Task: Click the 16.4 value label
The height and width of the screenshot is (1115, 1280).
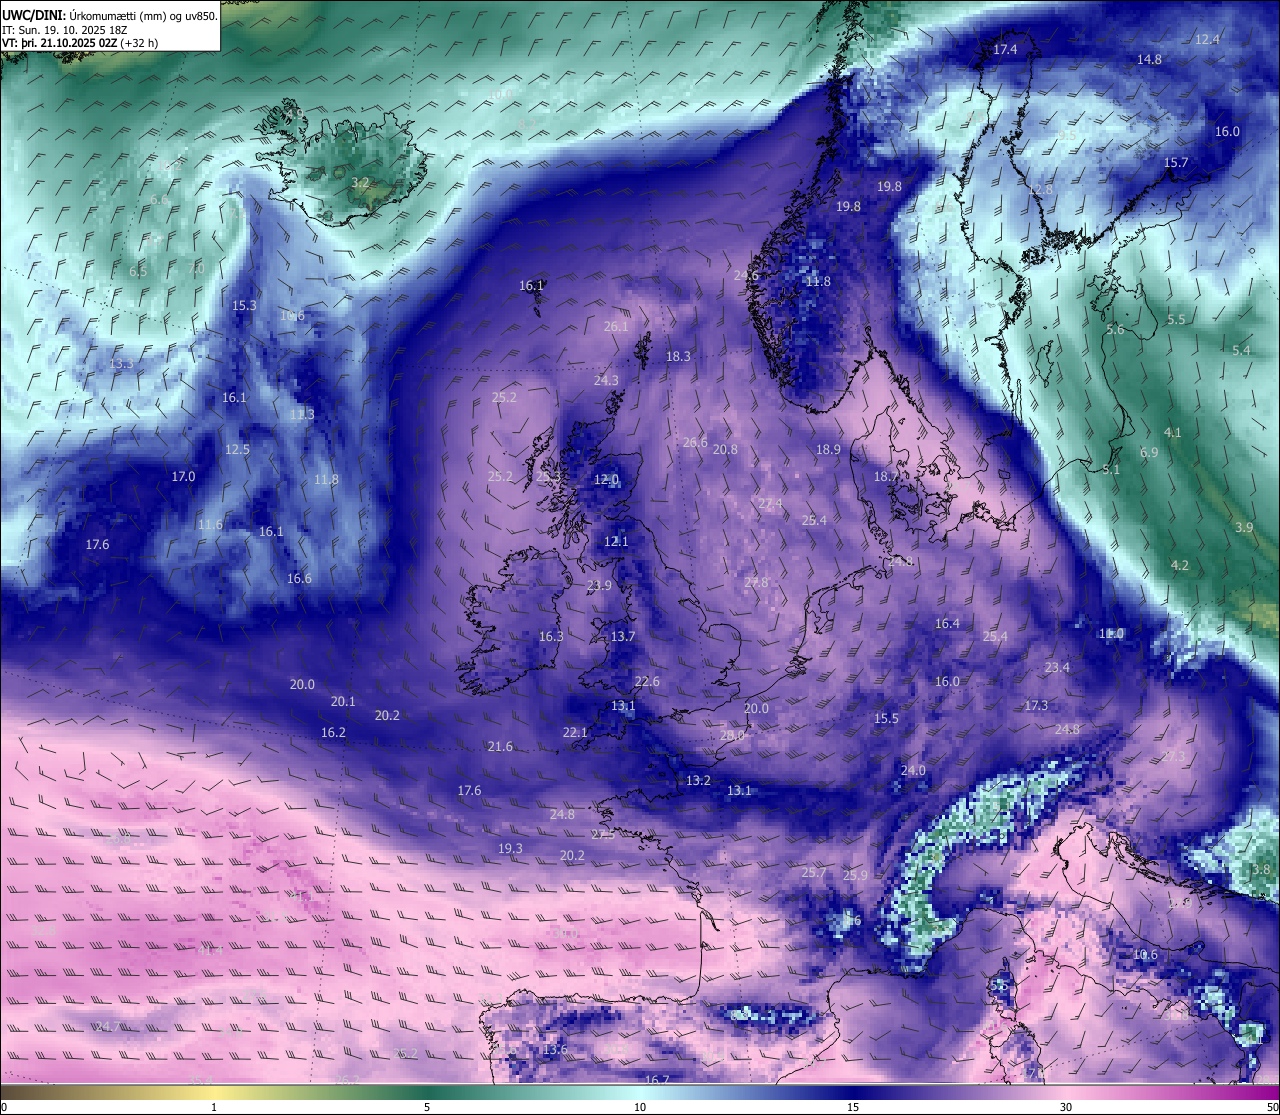Action: pos(947,624)
